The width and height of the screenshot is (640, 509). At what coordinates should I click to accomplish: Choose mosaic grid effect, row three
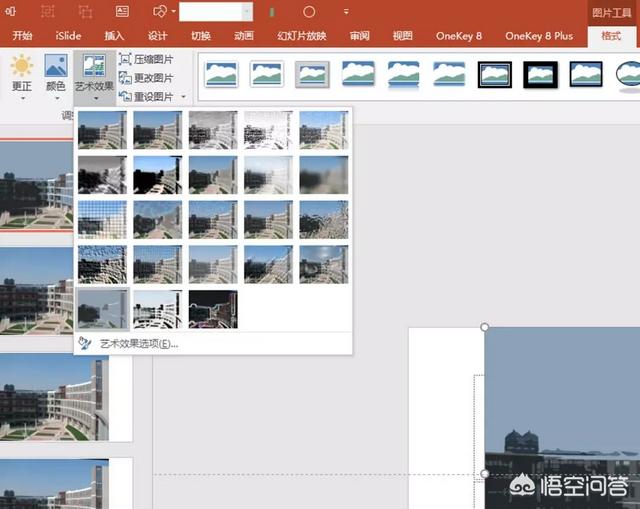[x=102, y=220]
